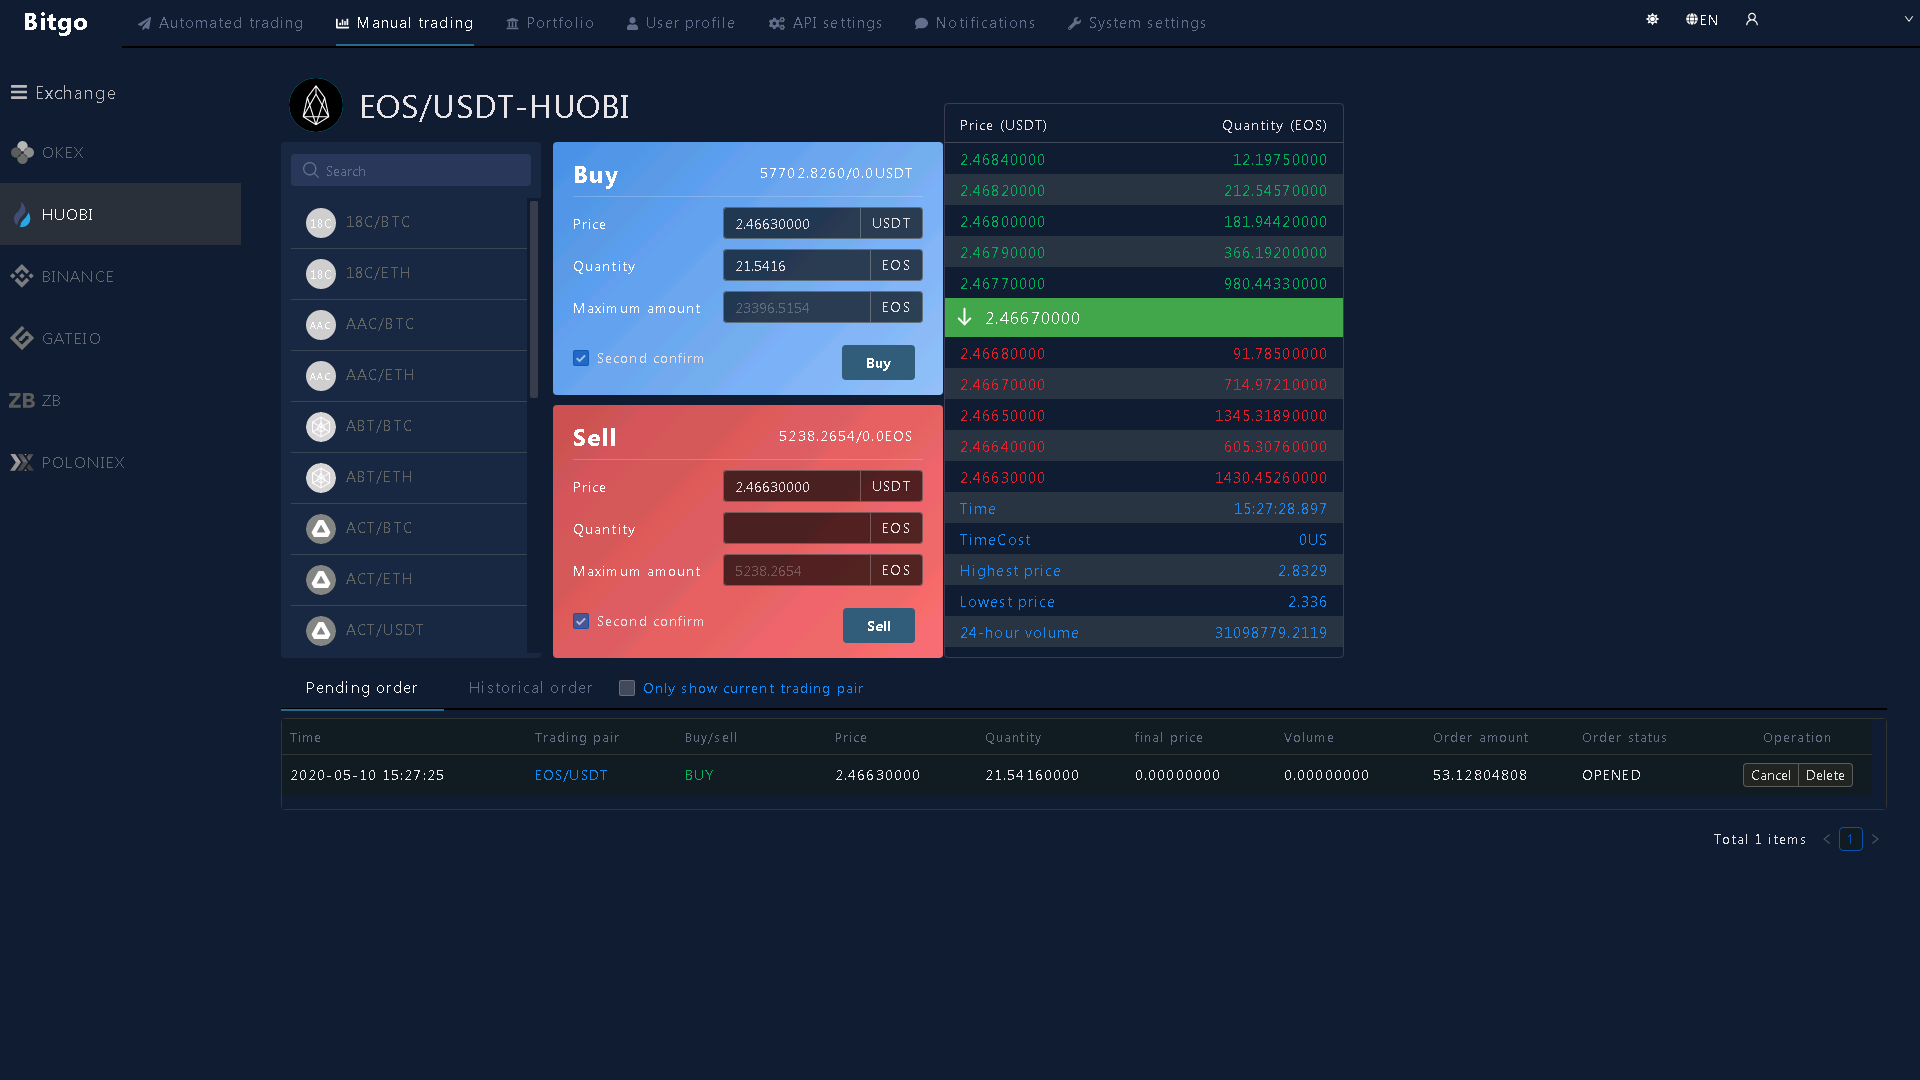Click the ABT/ETH coin icon
Image resolution: width=1920 pixels, height=1080 pixels.
click(320, 478)
